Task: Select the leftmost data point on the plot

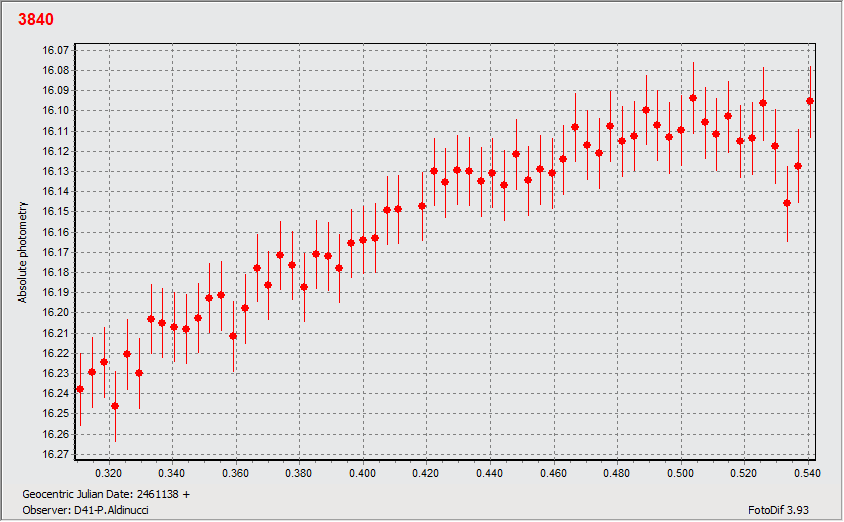Action: click(x=80, y=389)
